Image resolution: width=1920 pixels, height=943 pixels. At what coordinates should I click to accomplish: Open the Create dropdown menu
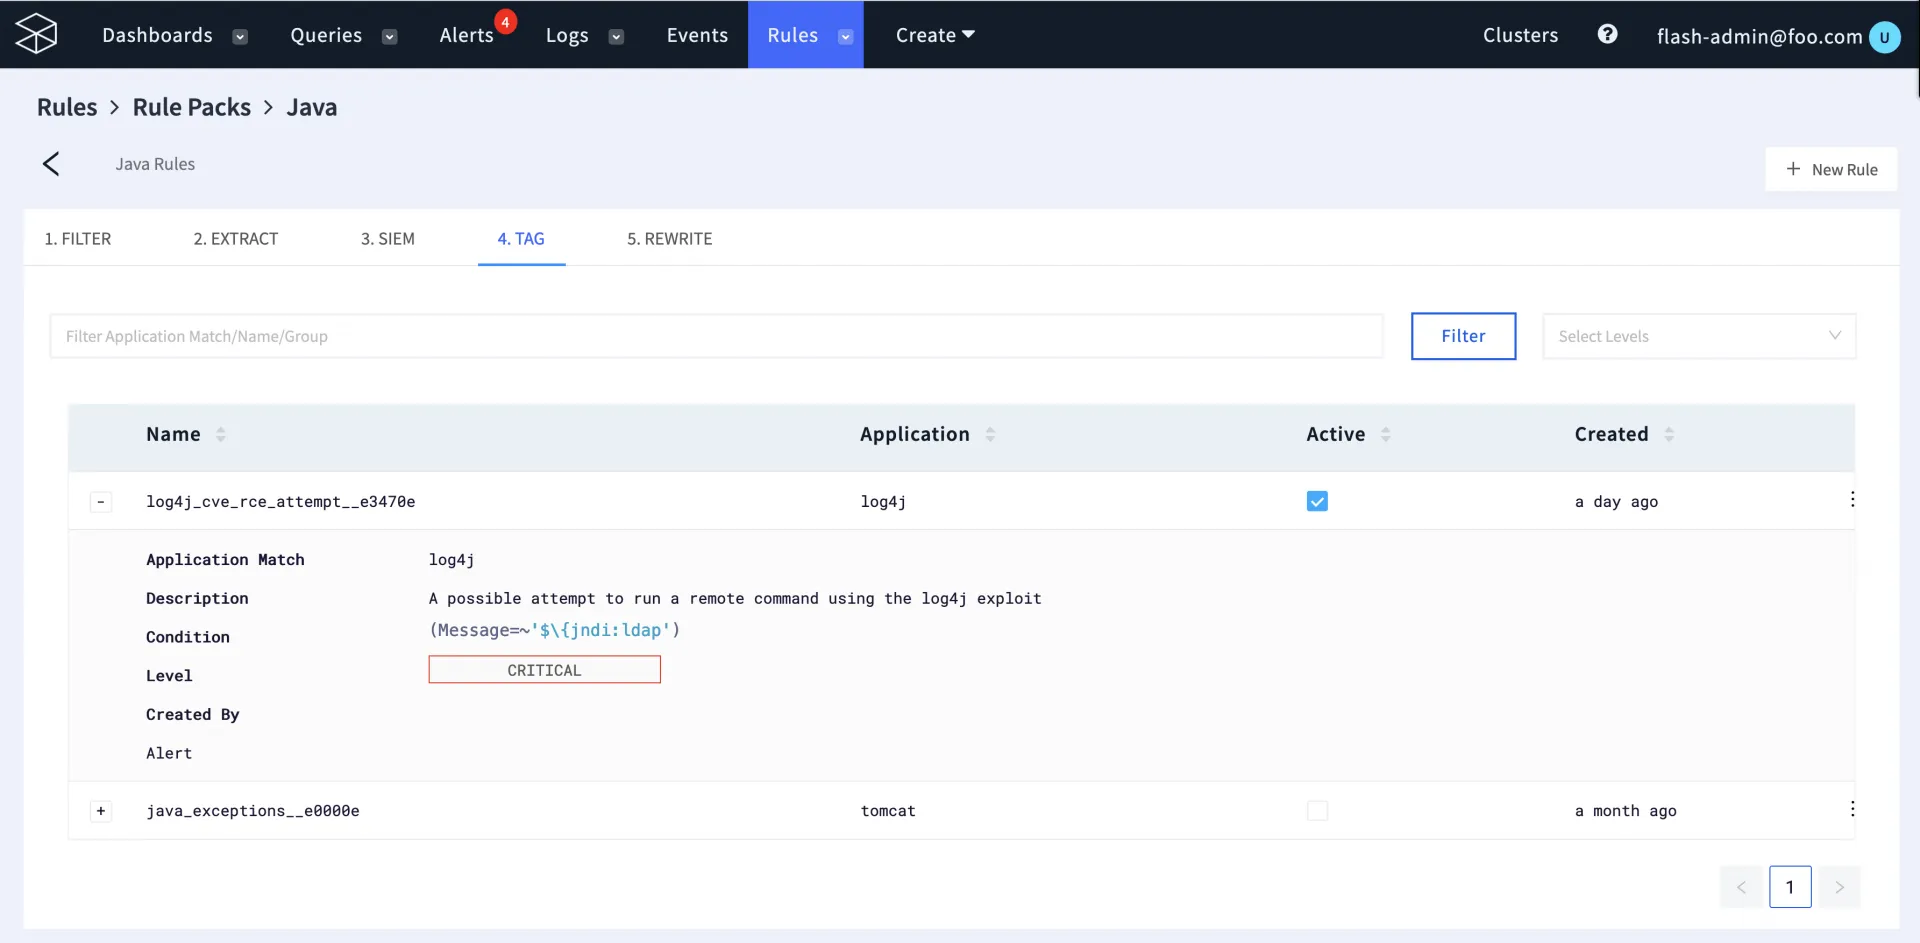coord(935,35)
